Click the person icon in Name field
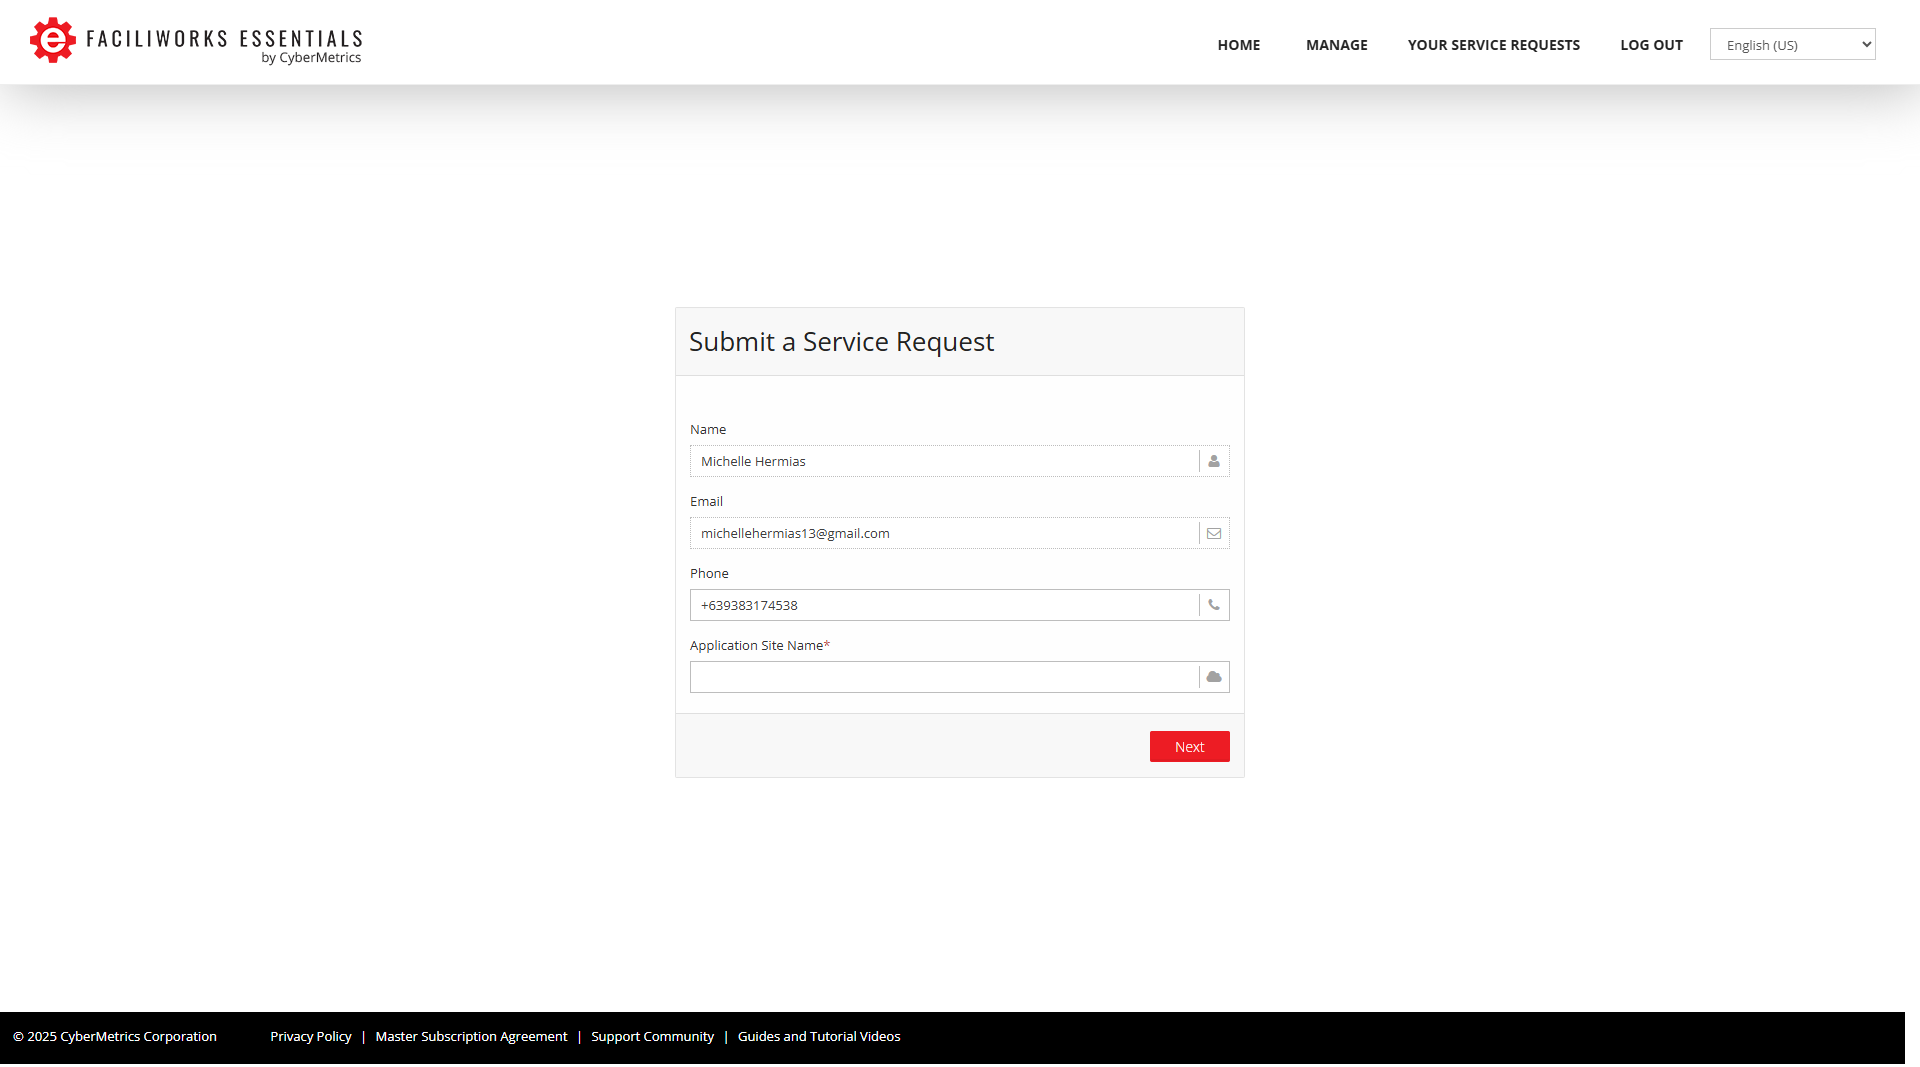Screen dimensions: 1920x1067 (1214, 461)
